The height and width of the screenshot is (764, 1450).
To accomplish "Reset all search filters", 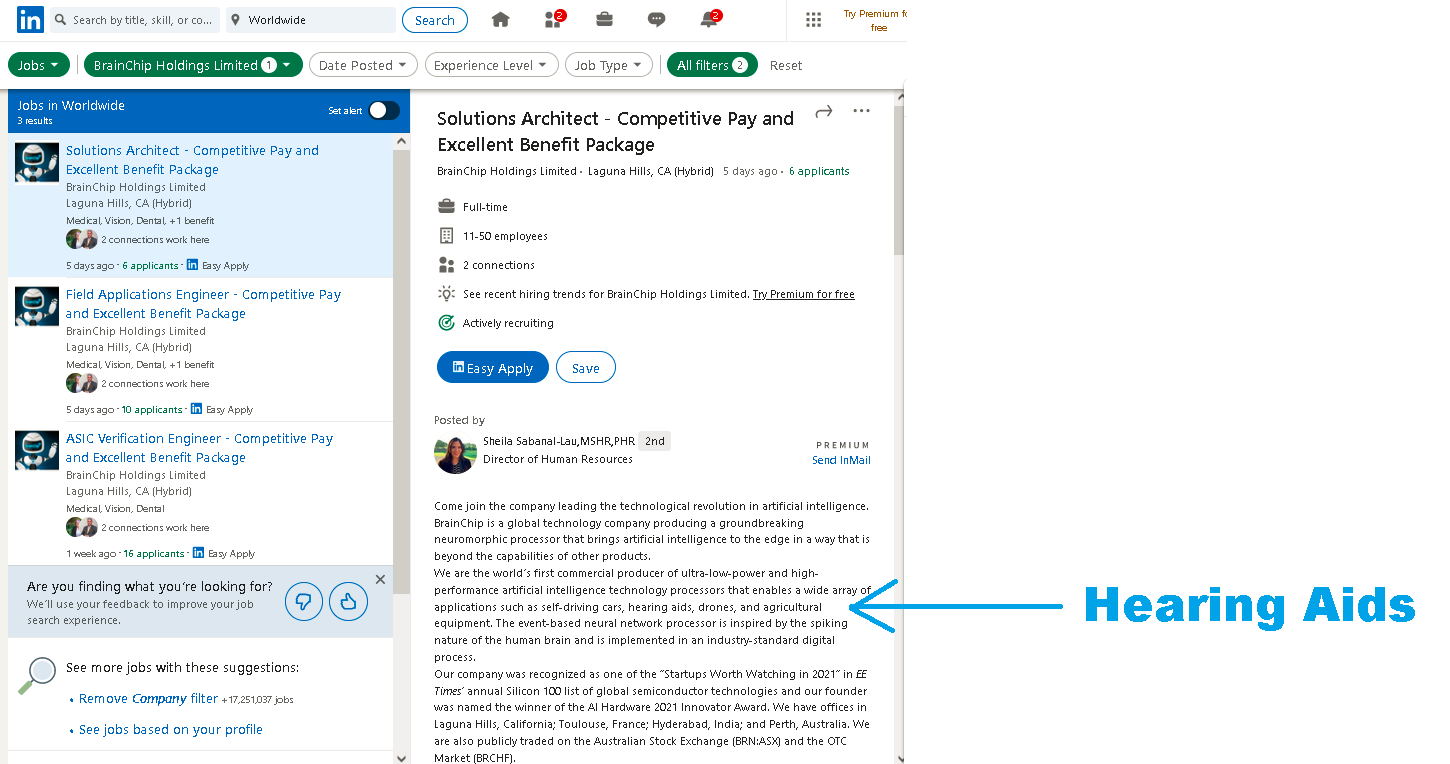I will (786, 65).
